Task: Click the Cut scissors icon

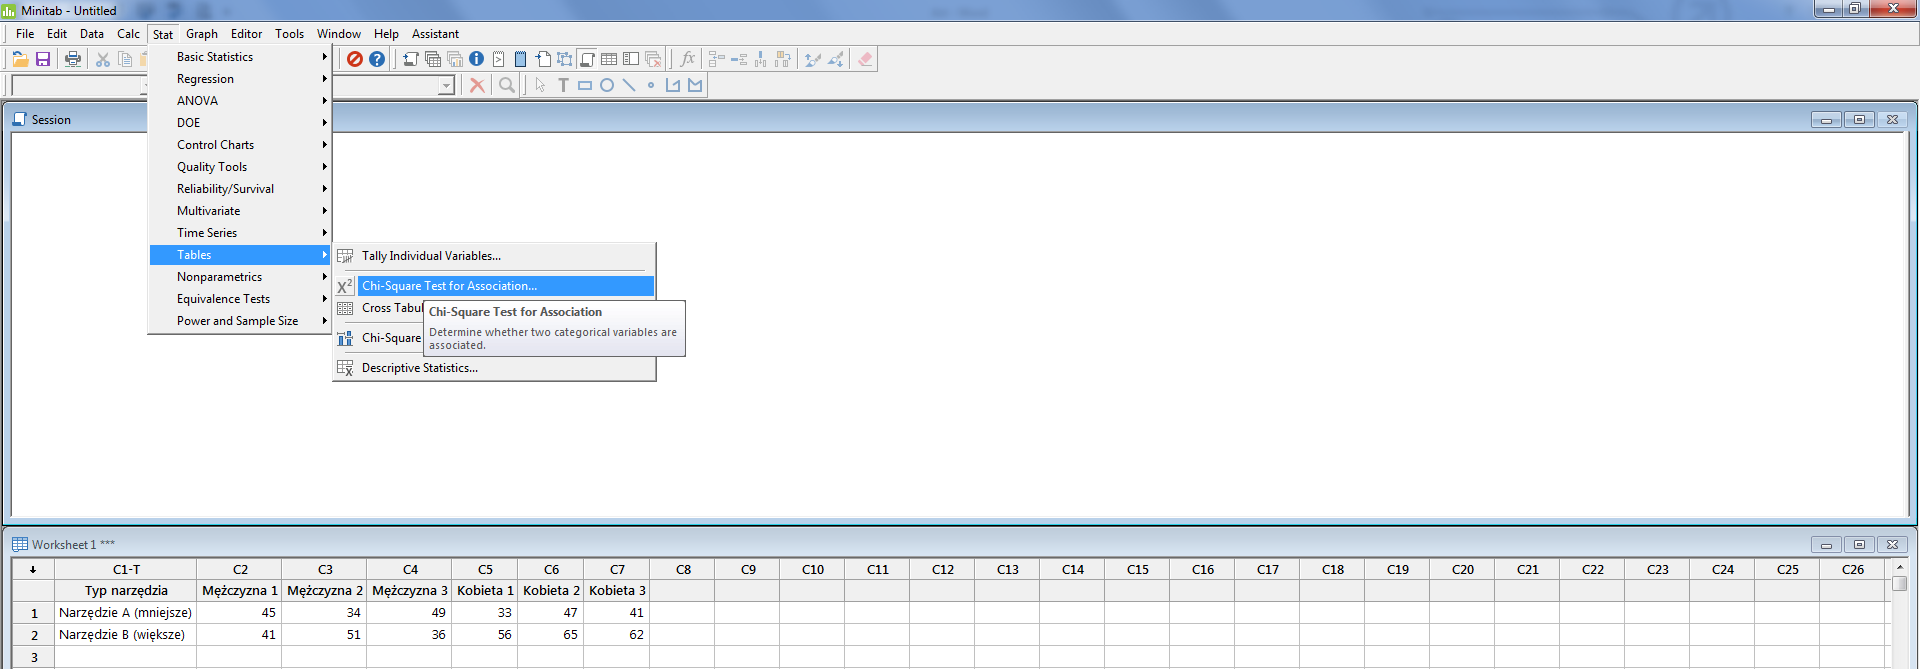Action: tap(102, 59)
